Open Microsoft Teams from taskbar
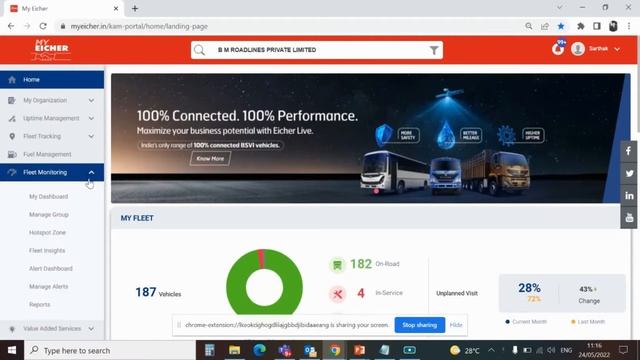640x360 pixels. [284, 350]
